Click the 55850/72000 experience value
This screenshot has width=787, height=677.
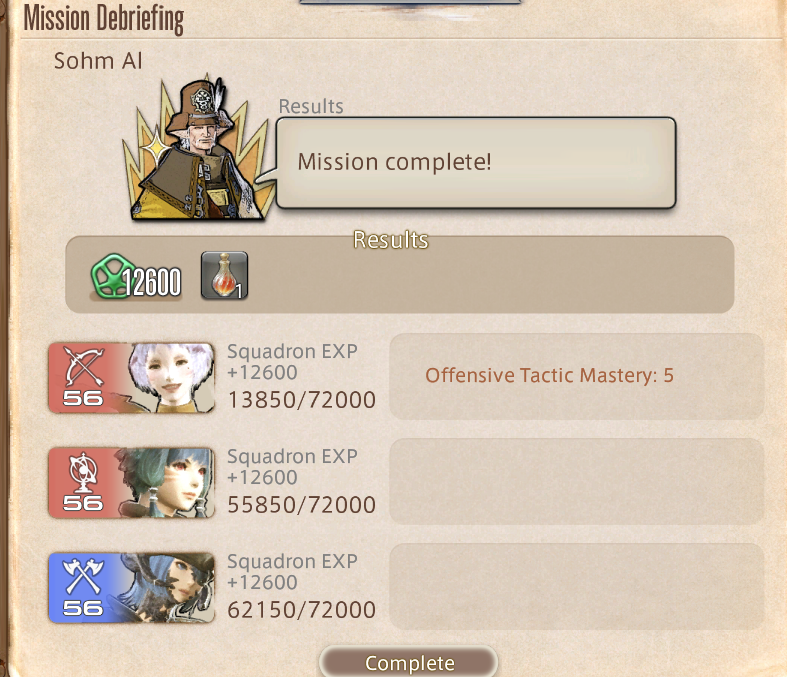pos(302,505)
